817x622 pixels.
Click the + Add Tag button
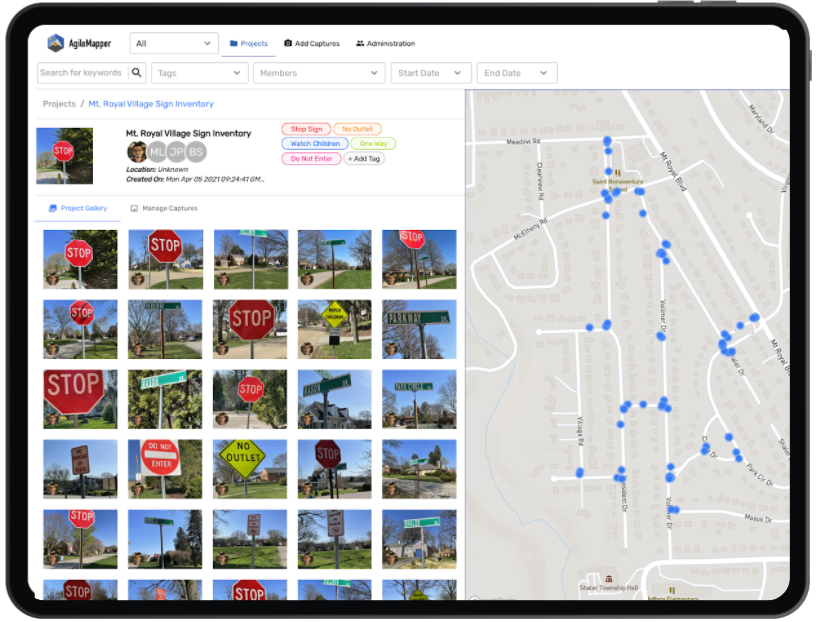(x=364, y=158)
